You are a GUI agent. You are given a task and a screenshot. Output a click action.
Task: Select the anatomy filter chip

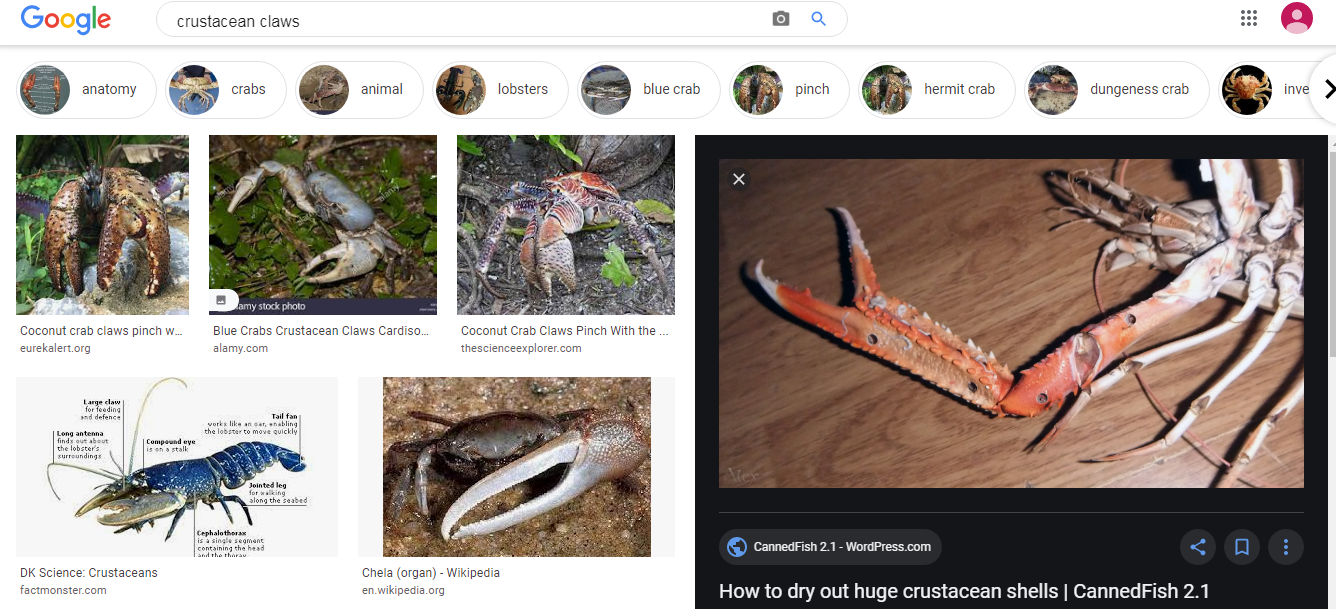[87, 89]
